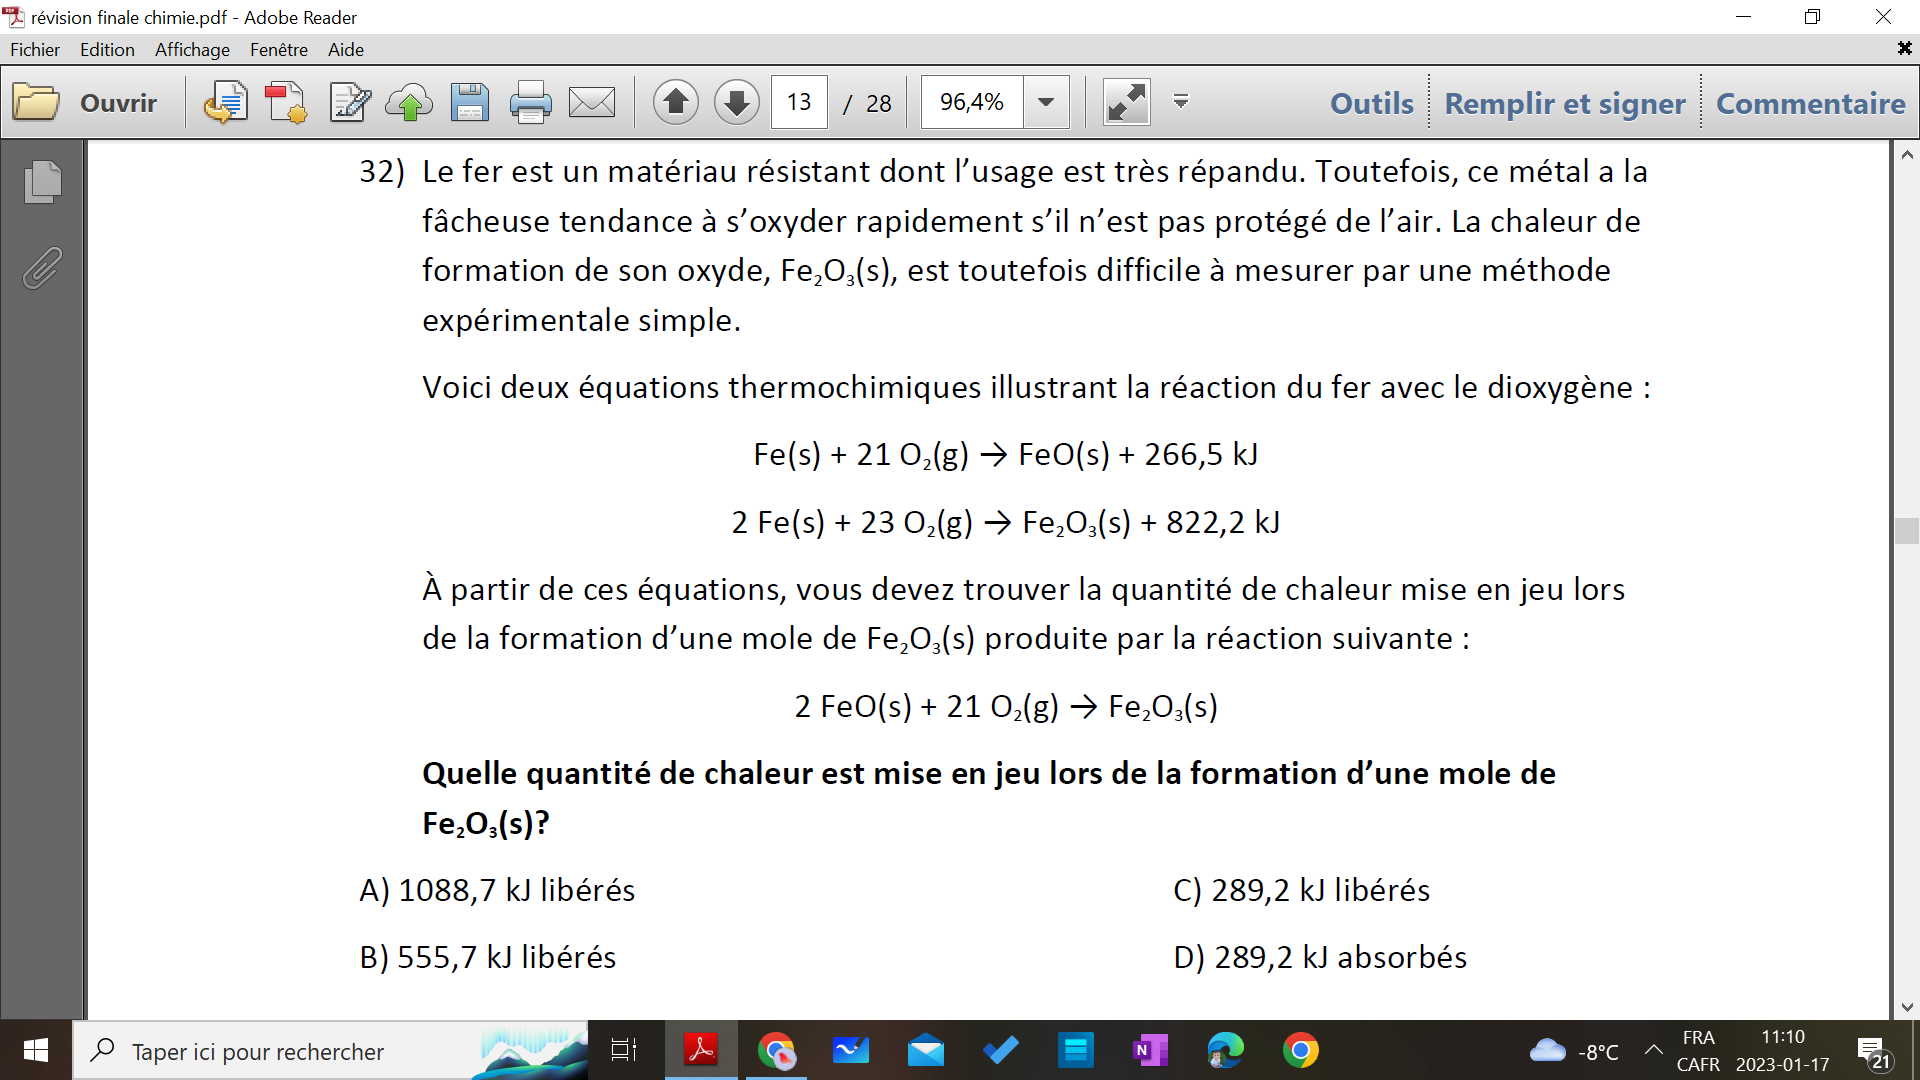The height and width of the screenshot is (1080, 1920).
Task: Edit the current page number field
Action: (x=798, y=101)
